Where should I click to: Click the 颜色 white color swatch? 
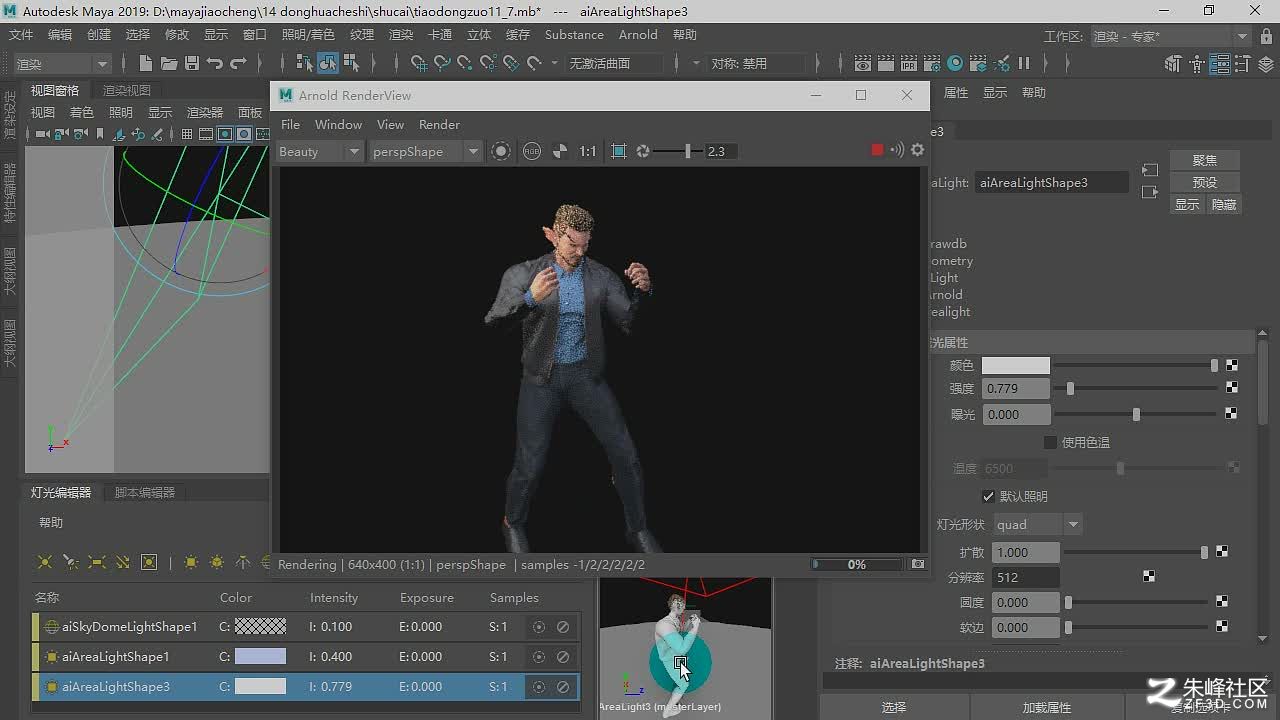click(x=1016, y=366)
